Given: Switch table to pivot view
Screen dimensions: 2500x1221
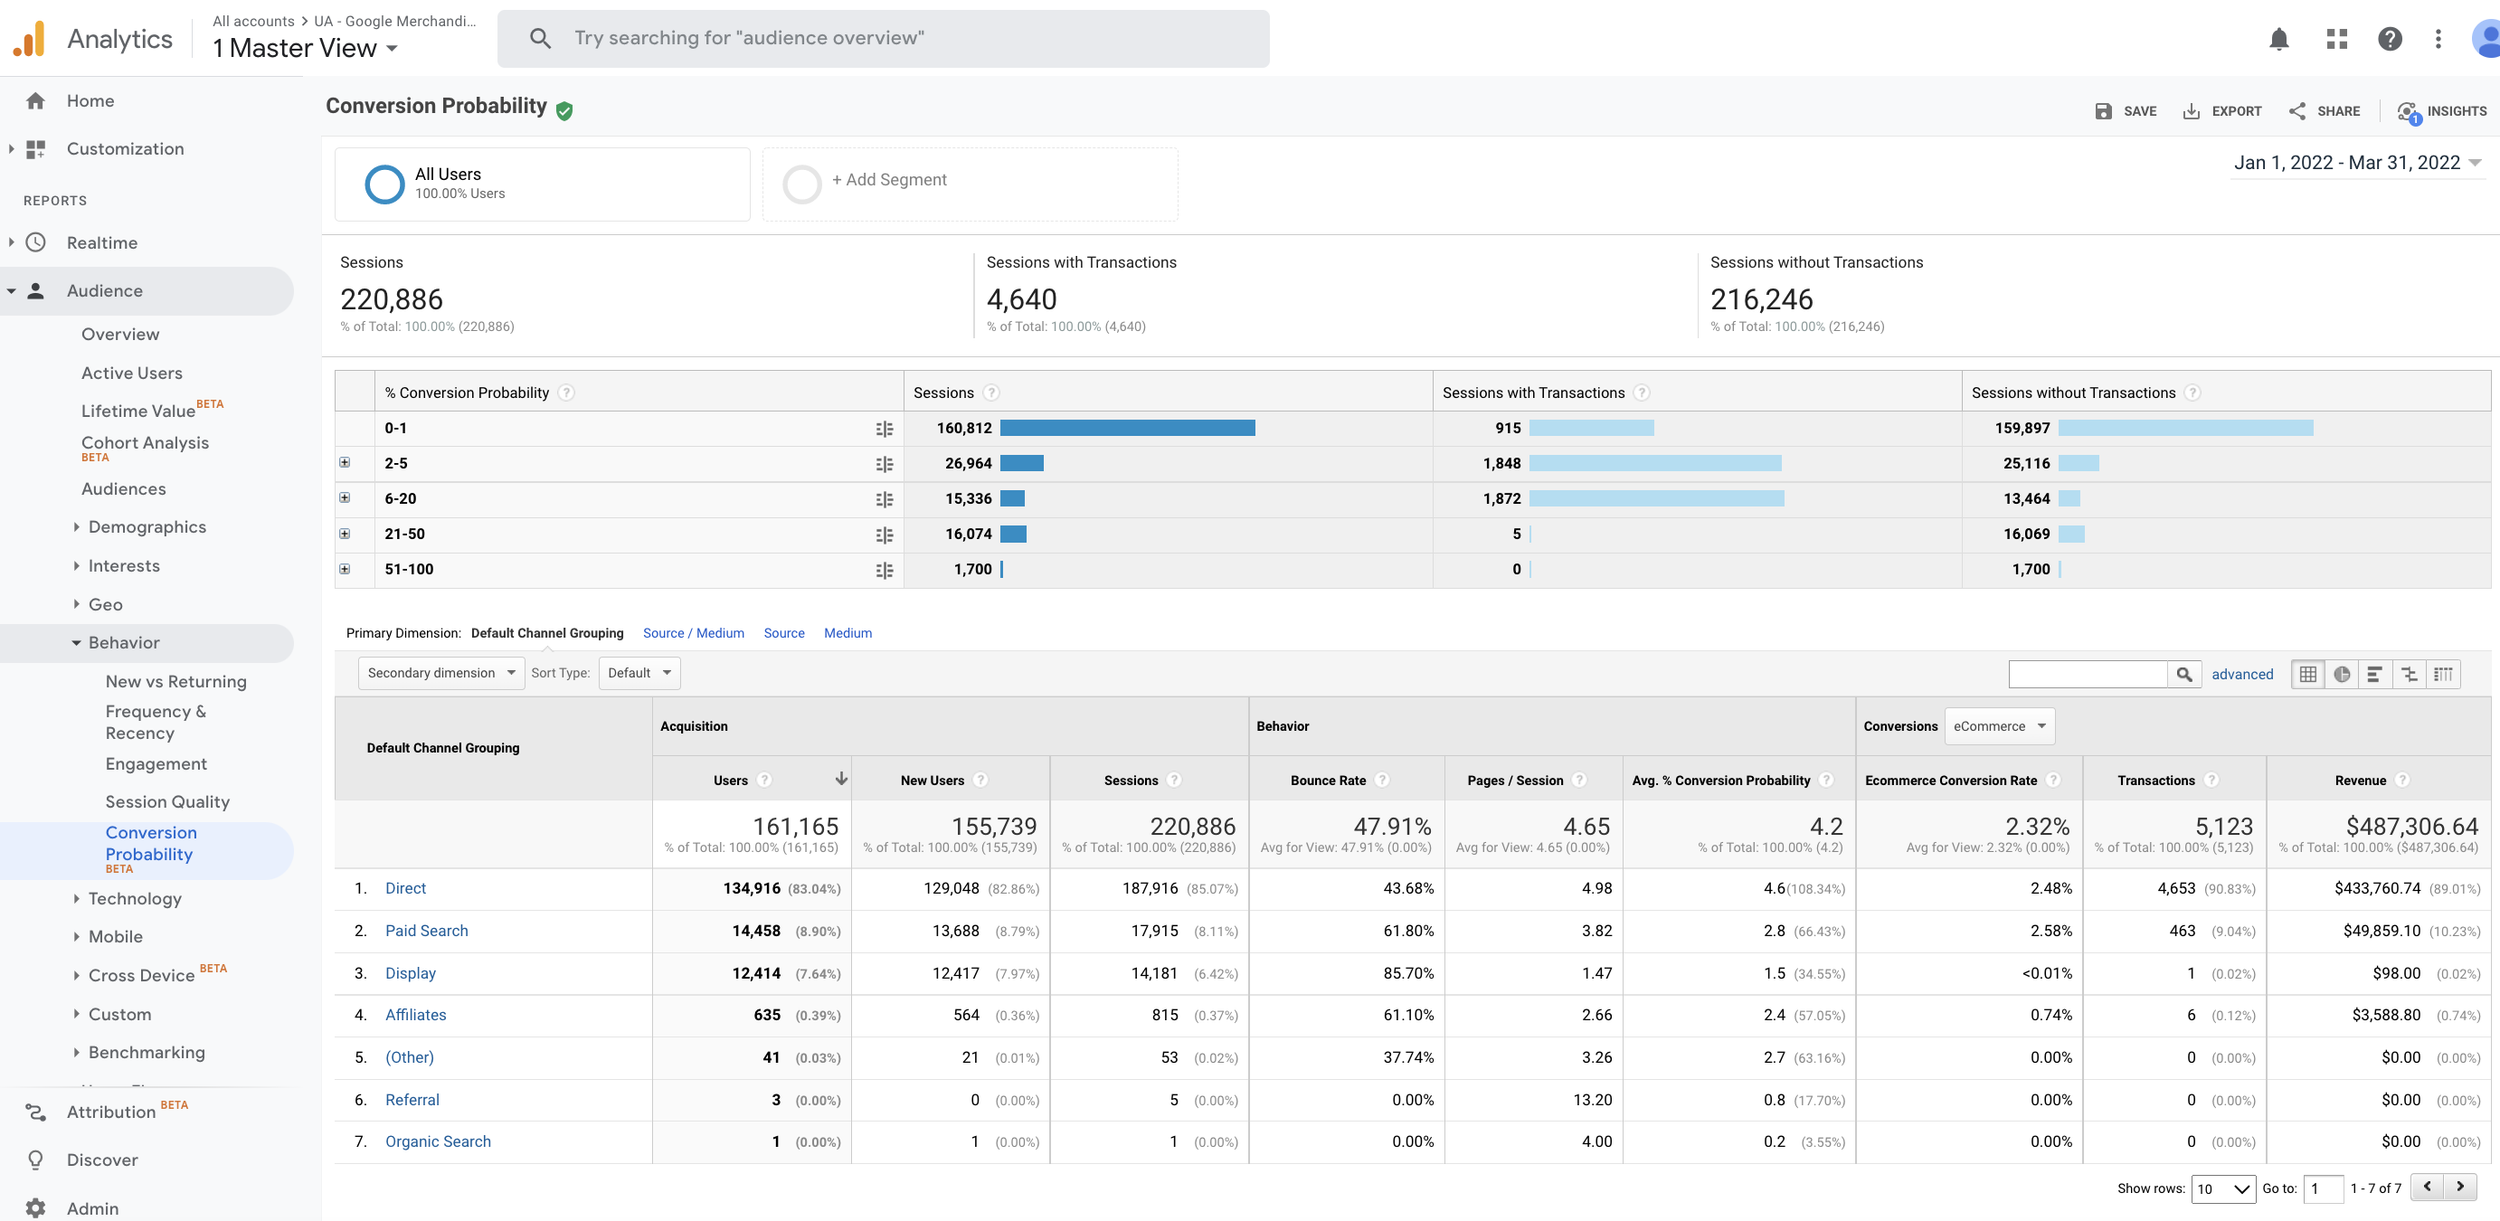Looking at the screenshot, I should pyautogui.click(x=2443, y=674).
